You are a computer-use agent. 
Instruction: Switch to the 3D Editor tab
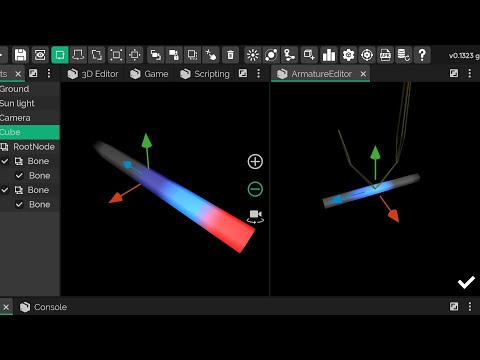point(93,74)
